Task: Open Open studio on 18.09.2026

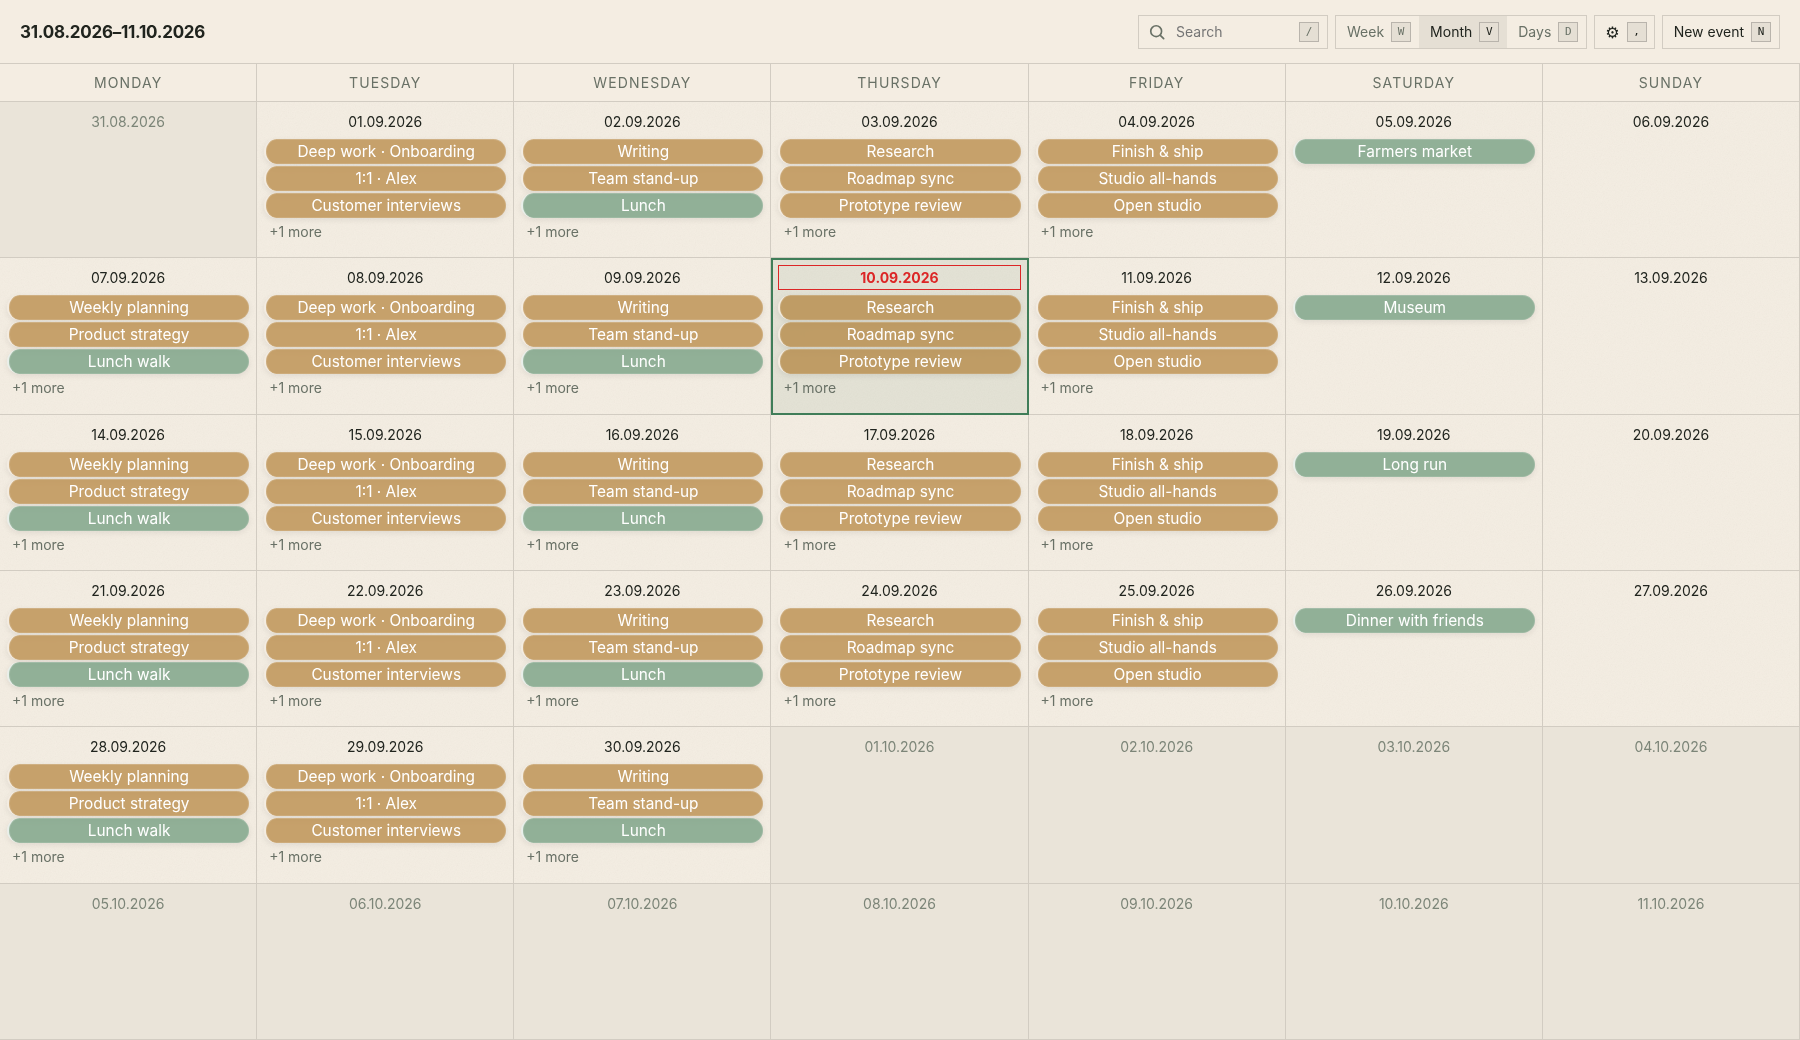Action: (x=1157, y=518)
